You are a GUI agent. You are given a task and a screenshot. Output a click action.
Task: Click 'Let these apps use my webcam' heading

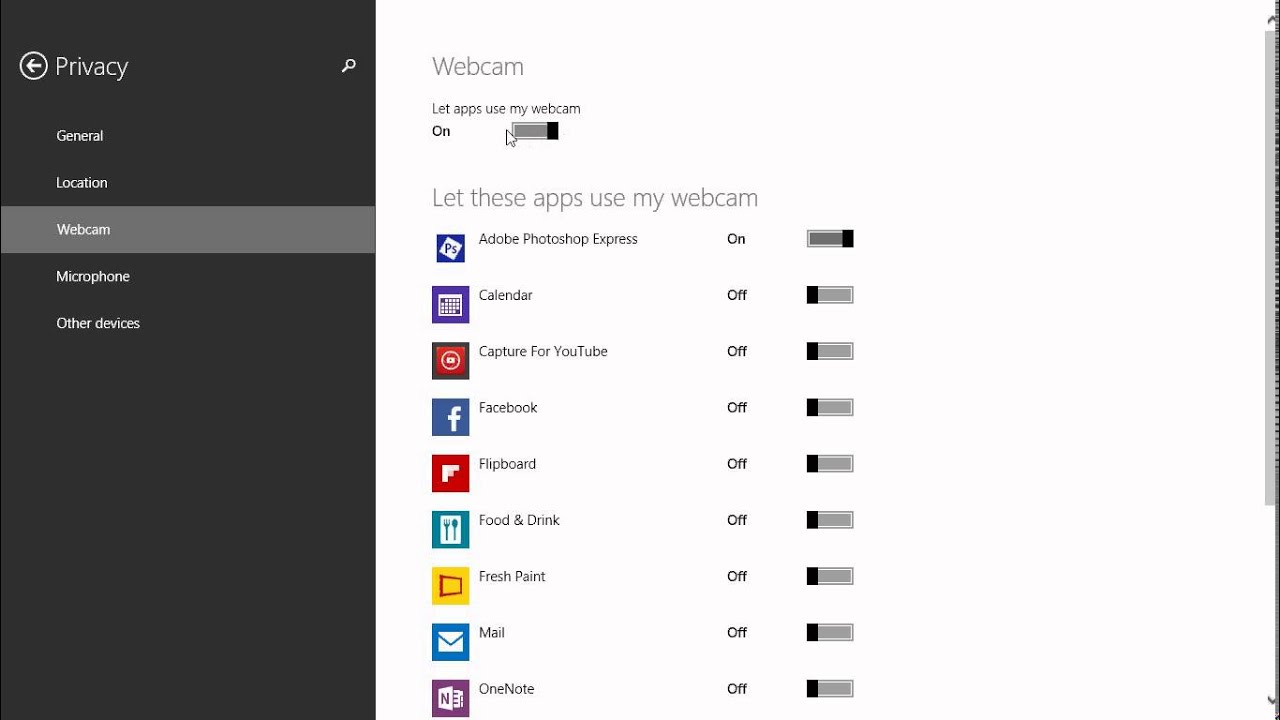[x=595, y=198]
